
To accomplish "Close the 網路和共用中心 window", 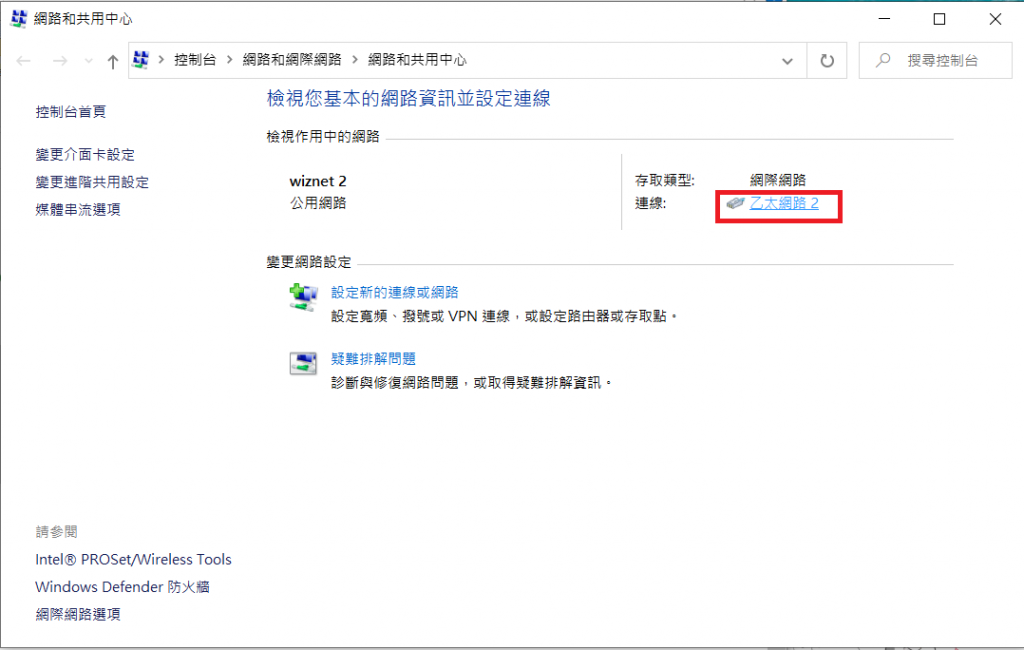I will tap(995, 19).
